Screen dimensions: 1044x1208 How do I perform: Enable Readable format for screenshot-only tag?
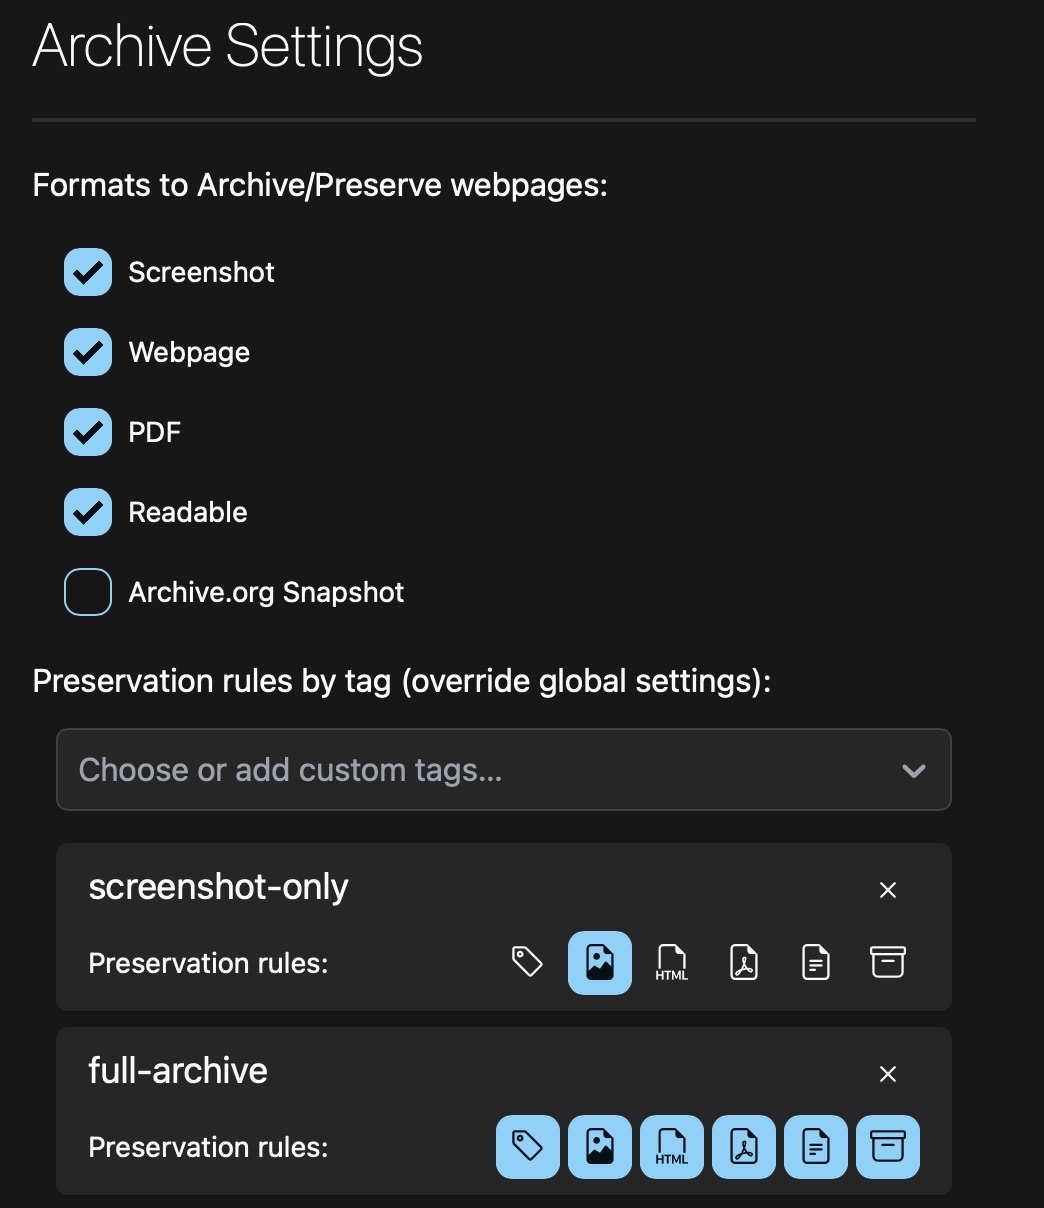coord(815,962)
